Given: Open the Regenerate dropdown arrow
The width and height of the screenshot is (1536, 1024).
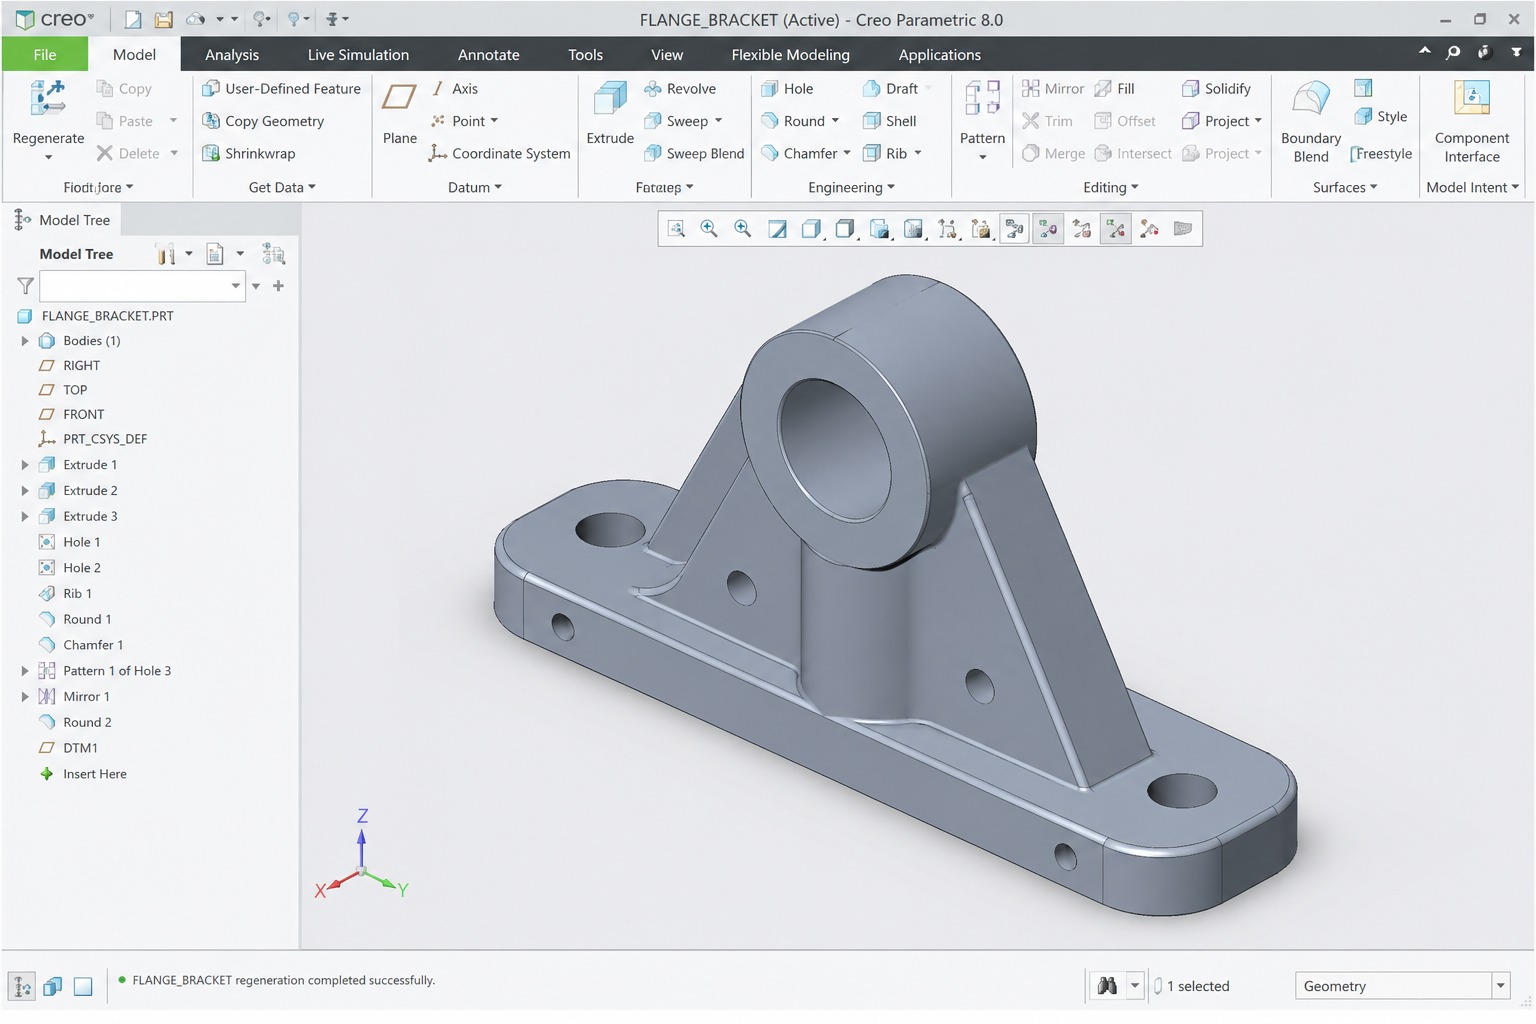Looking at the screenshot, I should click(x=48, y=158).
